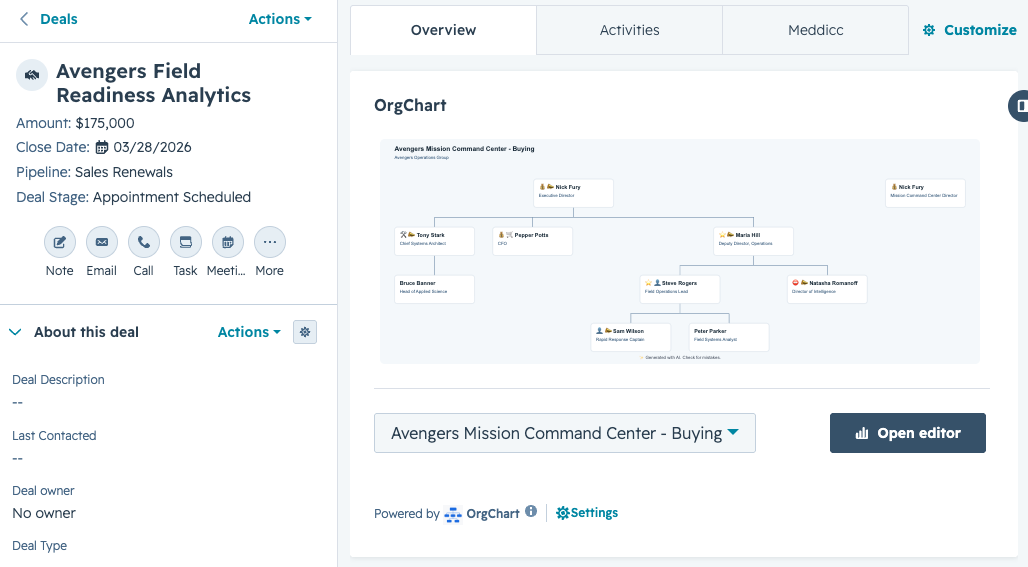Click the deal handshake avatar icon
Viewport: 1028px width, 567px height.
click(x=31, y=75)
